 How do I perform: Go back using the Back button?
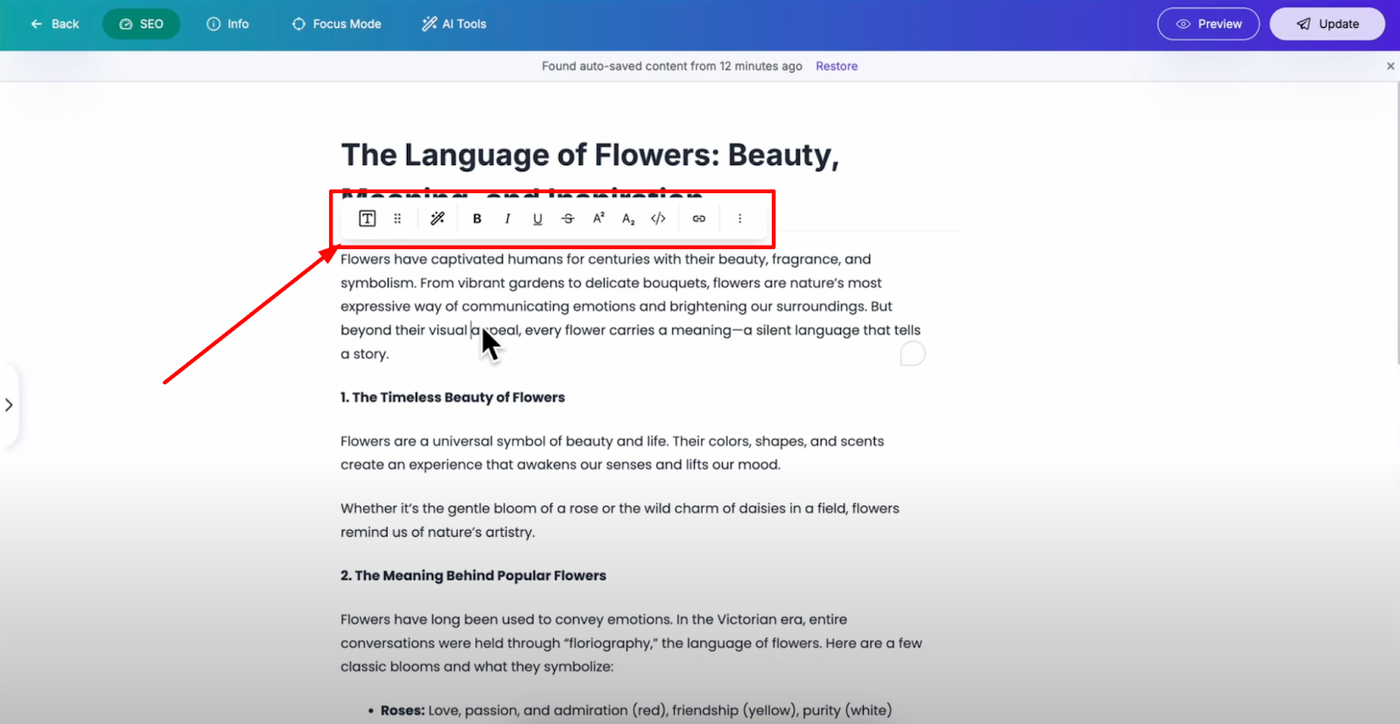tap(55, 24)
